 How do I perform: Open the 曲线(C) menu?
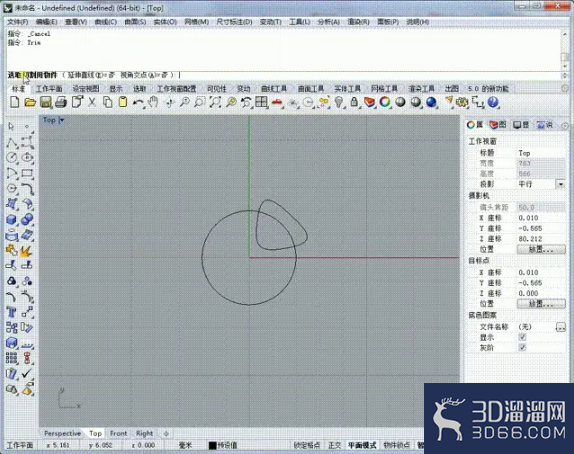105,22
